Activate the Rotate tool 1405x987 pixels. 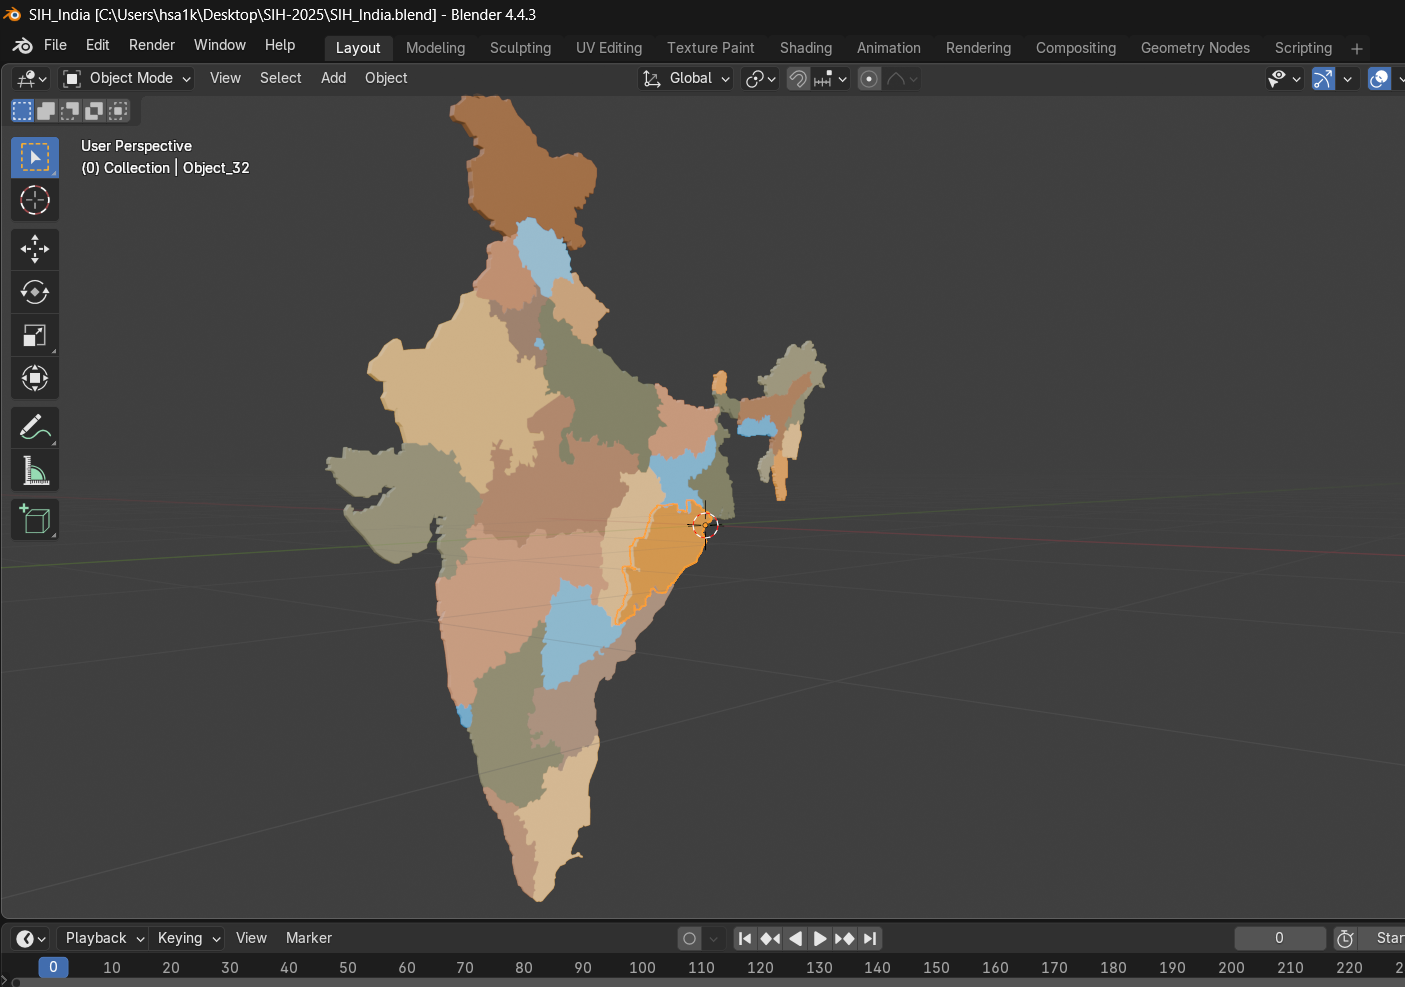[x=35, y=292]
